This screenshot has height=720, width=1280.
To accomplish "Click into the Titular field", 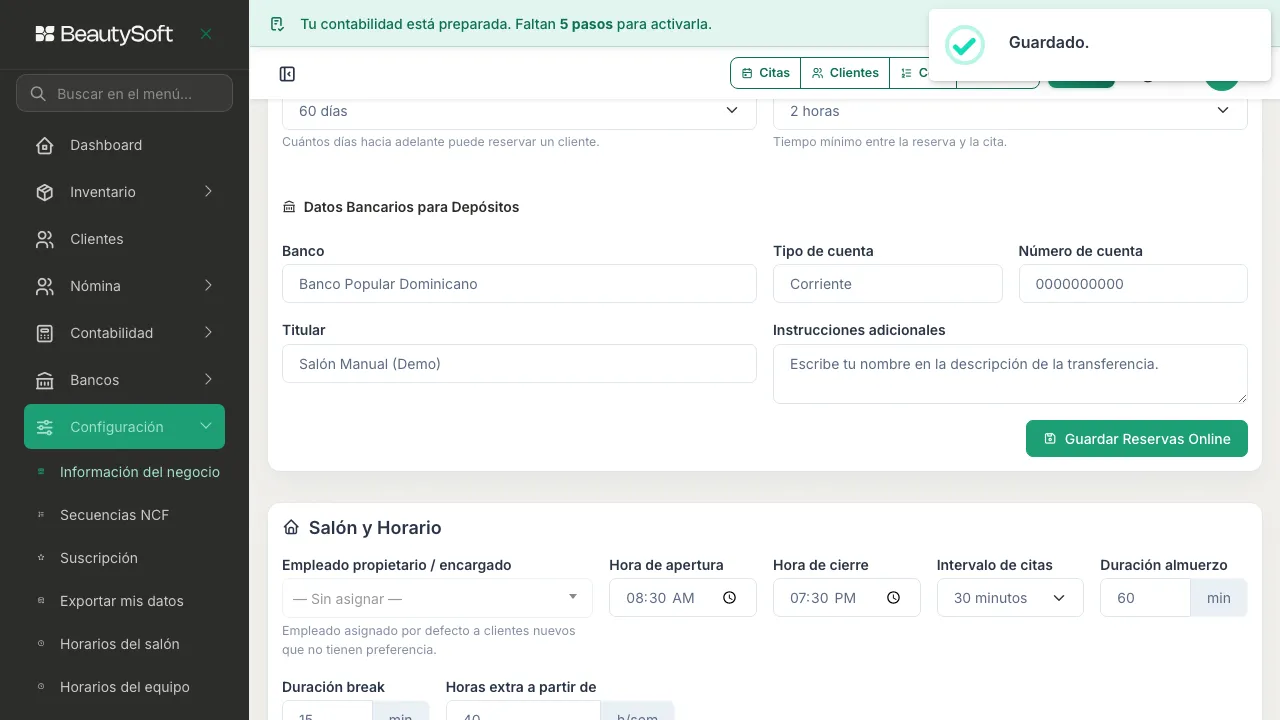I will pos(519,364).
